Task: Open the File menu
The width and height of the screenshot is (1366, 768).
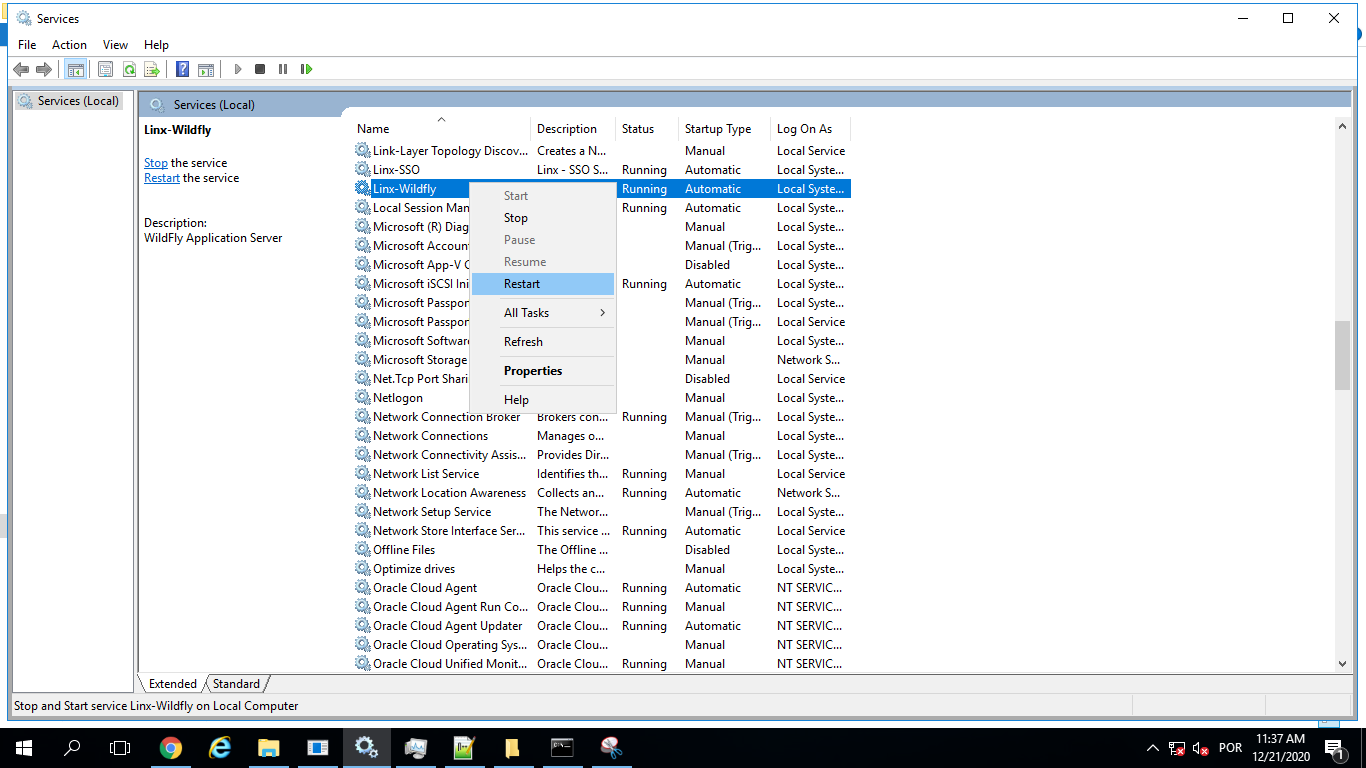Action: click(27, 45)
